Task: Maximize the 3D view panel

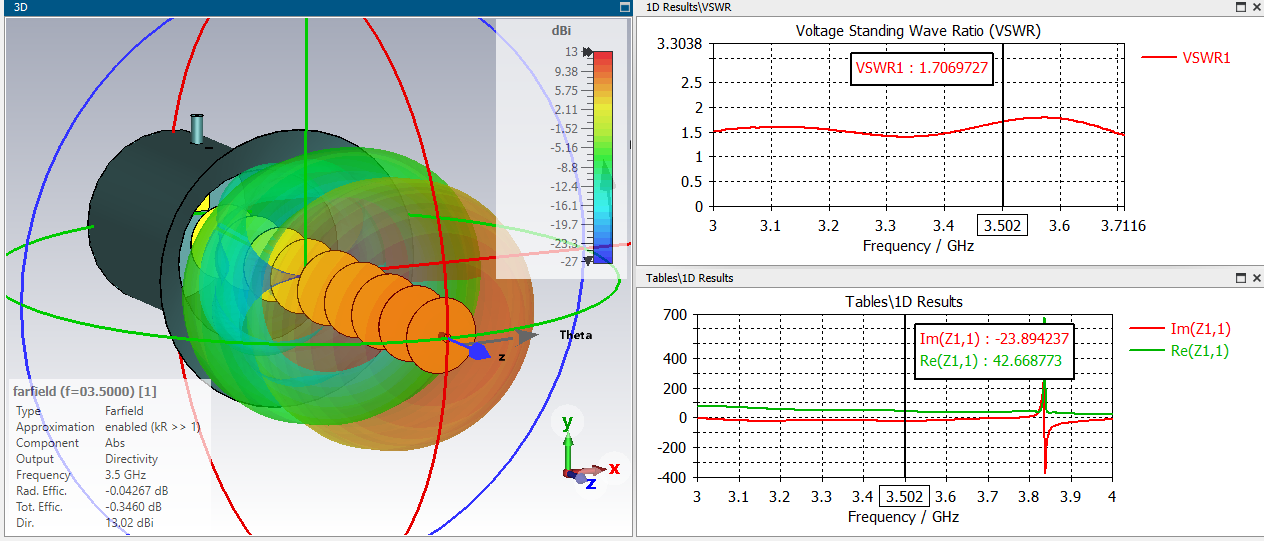Action: click(x=623, y=7)
